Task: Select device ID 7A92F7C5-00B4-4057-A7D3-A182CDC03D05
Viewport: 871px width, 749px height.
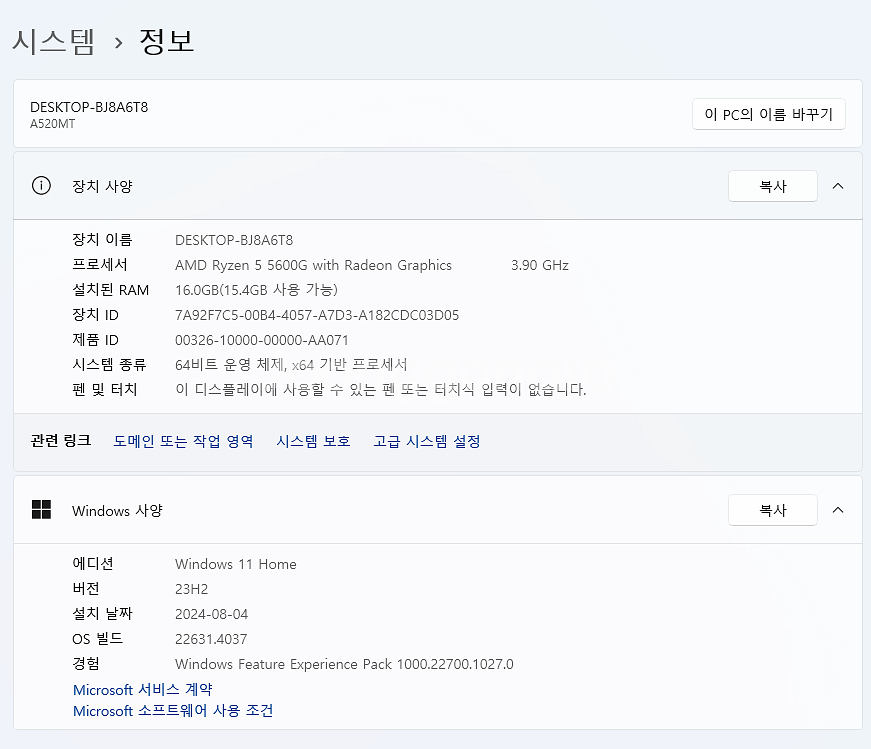Action: coord(317,315)
